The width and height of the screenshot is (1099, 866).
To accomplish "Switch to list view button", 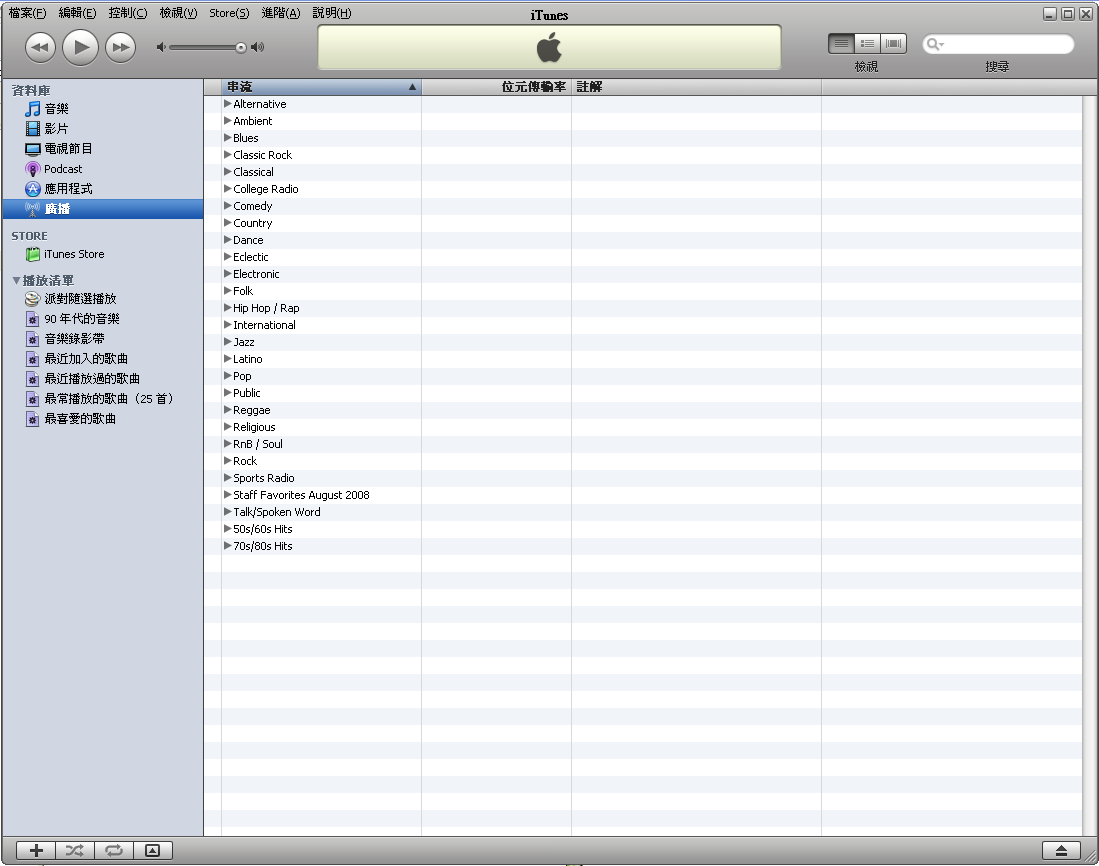I will click(841, 43).
